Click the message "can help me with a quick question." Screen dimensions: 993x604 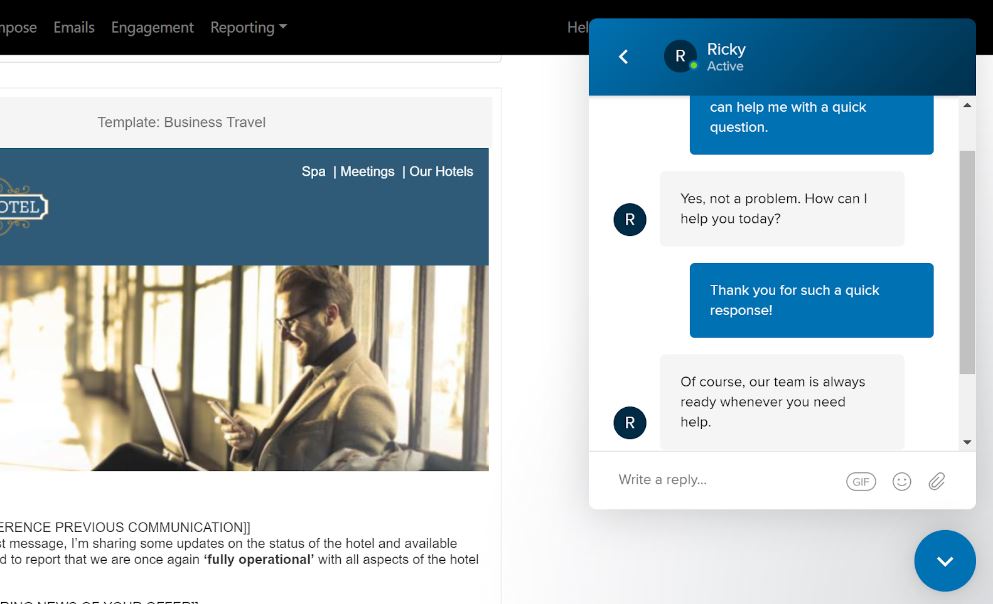click(x=811, y=124)
